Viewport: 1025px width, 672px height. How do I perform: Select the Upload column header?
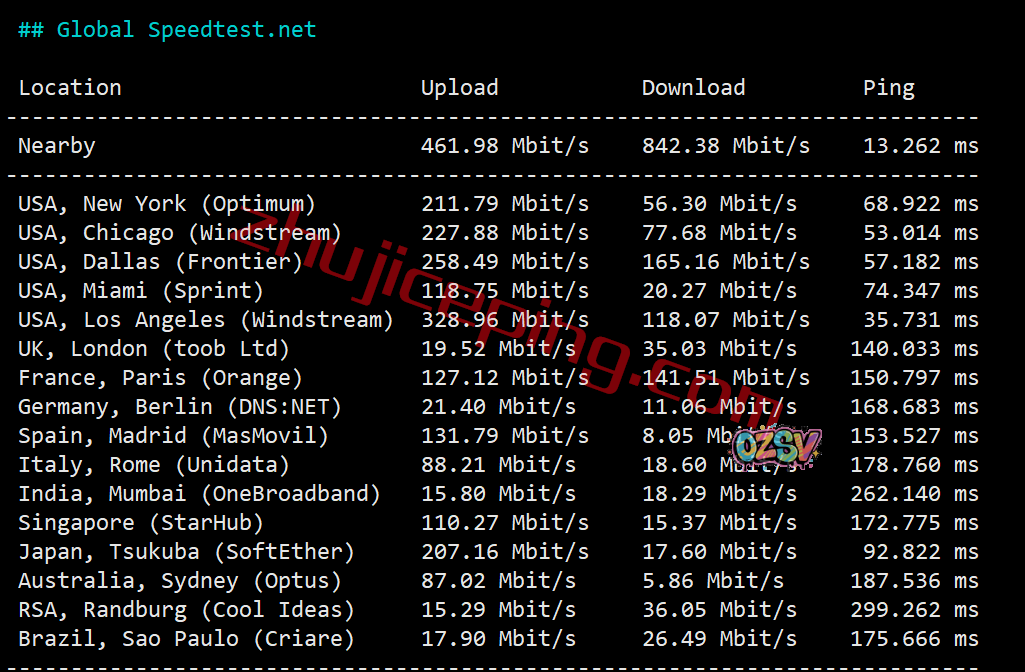click(460, 88)
